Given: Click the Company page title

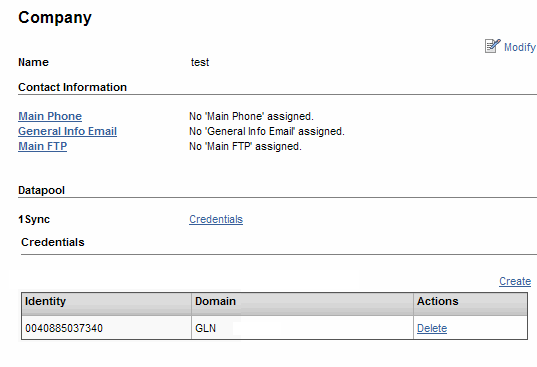Looking at the screenshot, I should (55, 17).
